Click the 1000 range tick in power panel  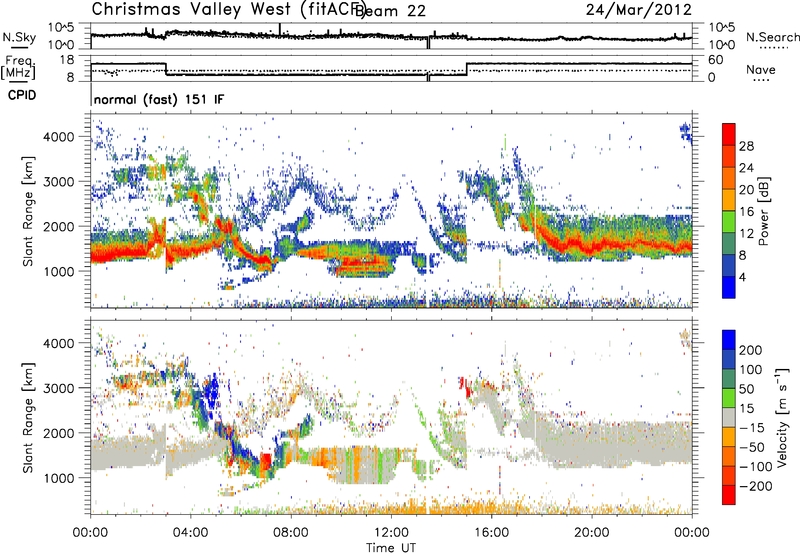tap(59, 271)
